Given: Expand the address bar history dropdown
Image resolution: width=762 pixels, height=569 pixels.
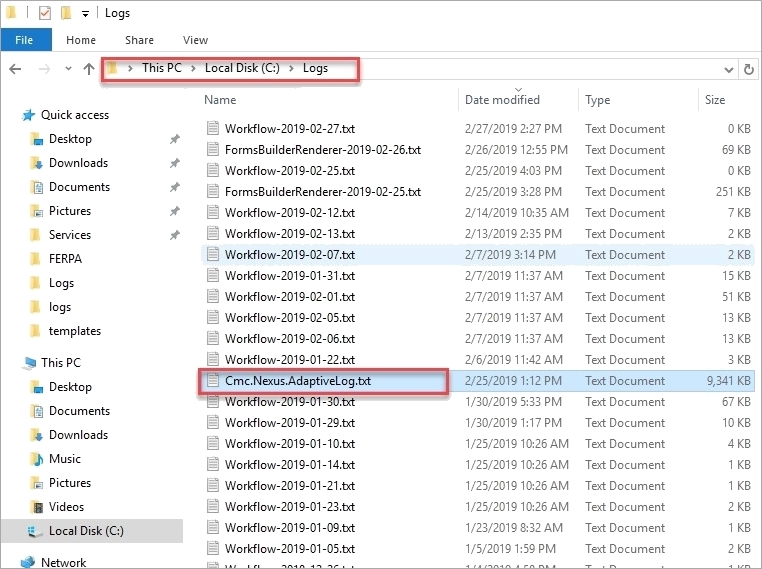Looking at the screenshot, I should pos(728,69).
